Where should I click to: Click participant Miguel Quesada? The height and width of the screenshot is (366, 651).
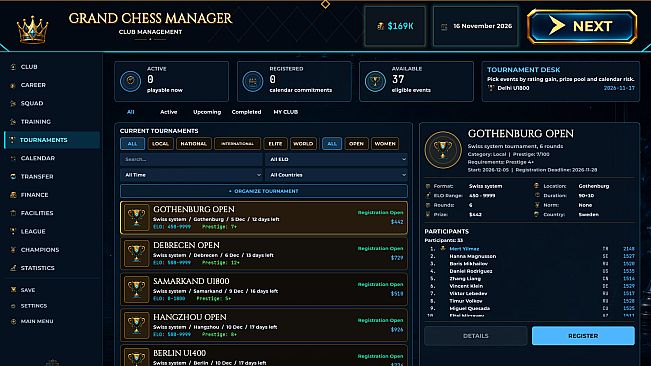(x=470, y=308)
